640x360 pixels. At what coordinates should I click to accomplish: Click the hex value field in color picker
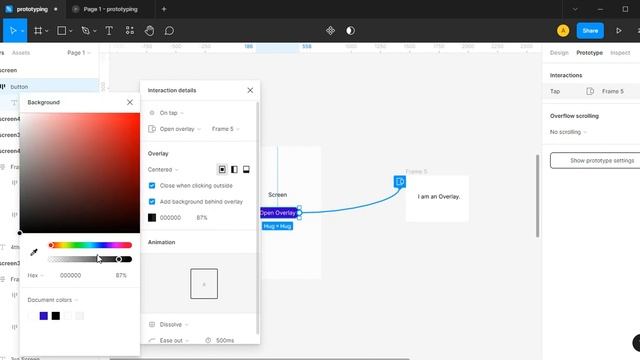[x=70, y=276]
